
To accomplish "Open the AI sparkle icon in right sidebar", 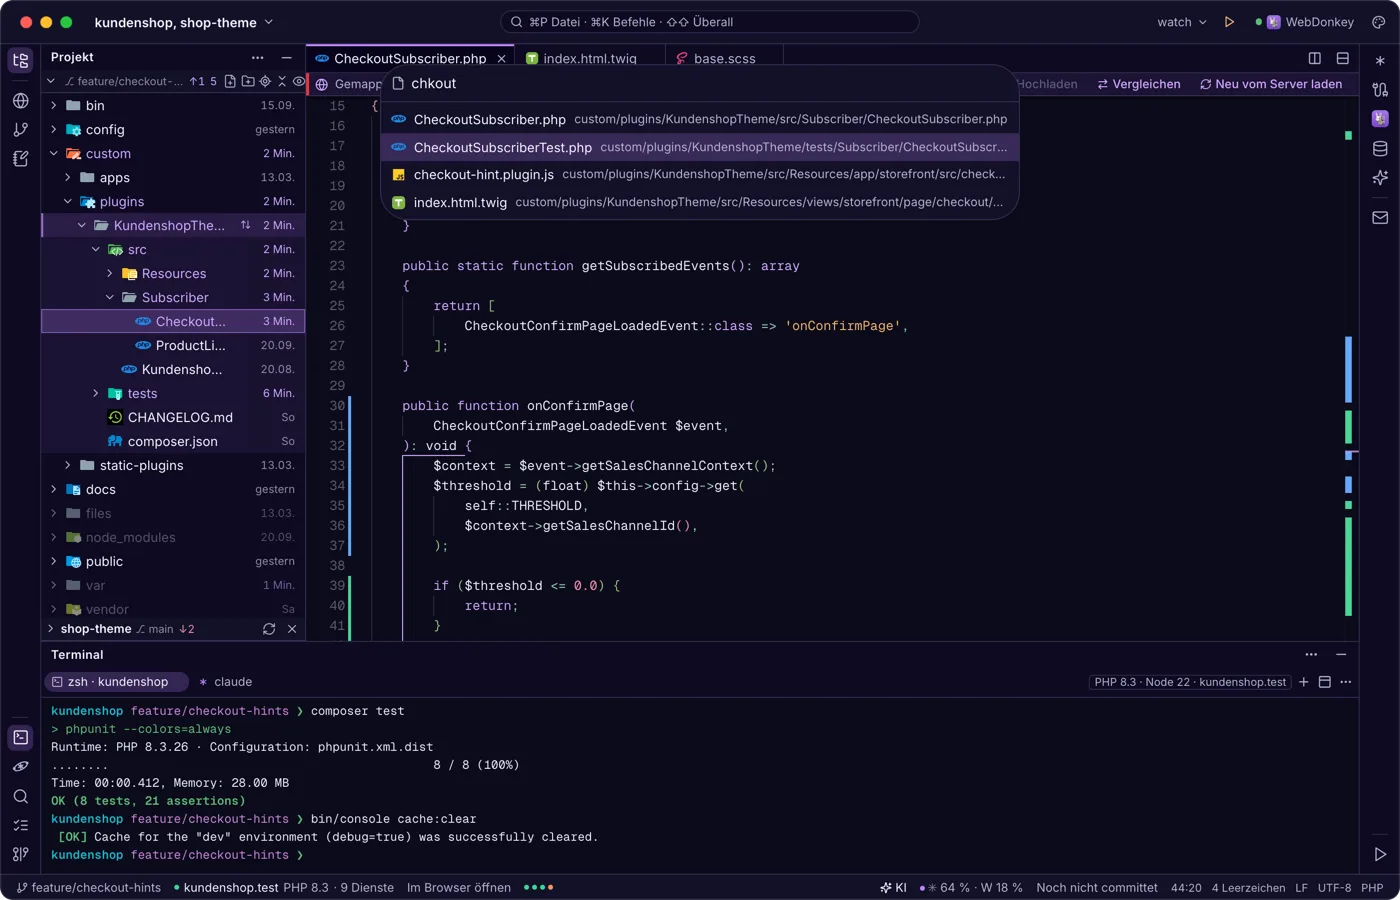I will (1380, 178).
